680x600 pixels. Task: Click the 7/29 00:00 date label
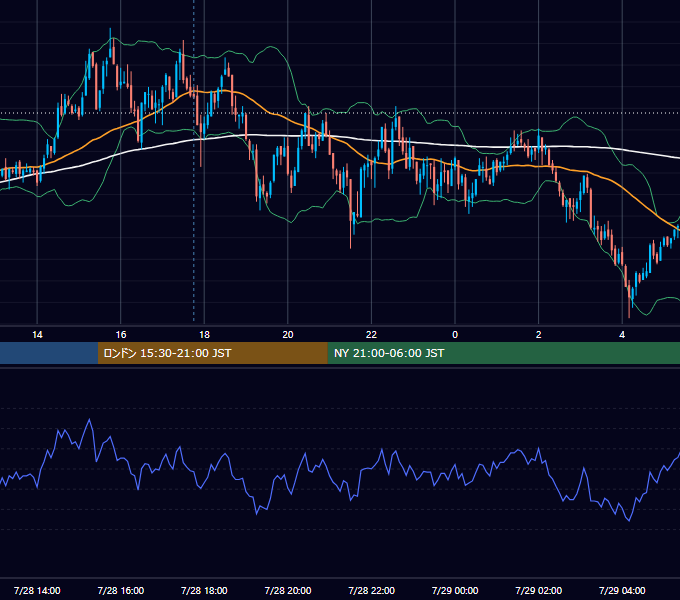pyautogui.click(x=455, y=590)
